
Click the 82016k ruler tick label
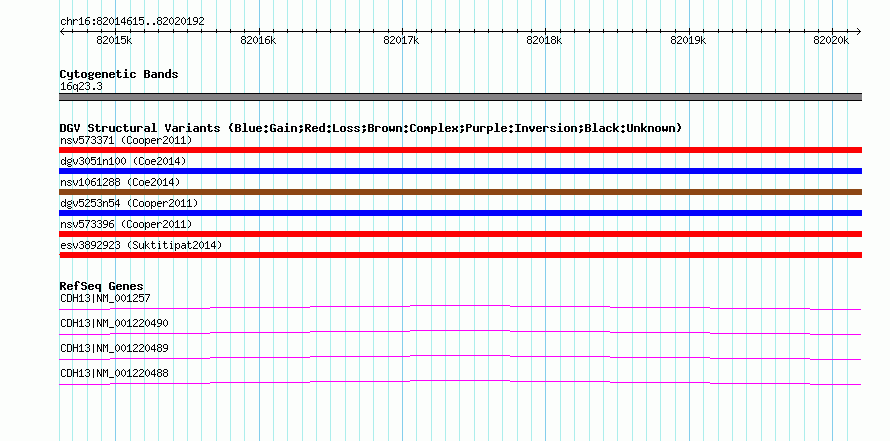click(x=258, y=40)
